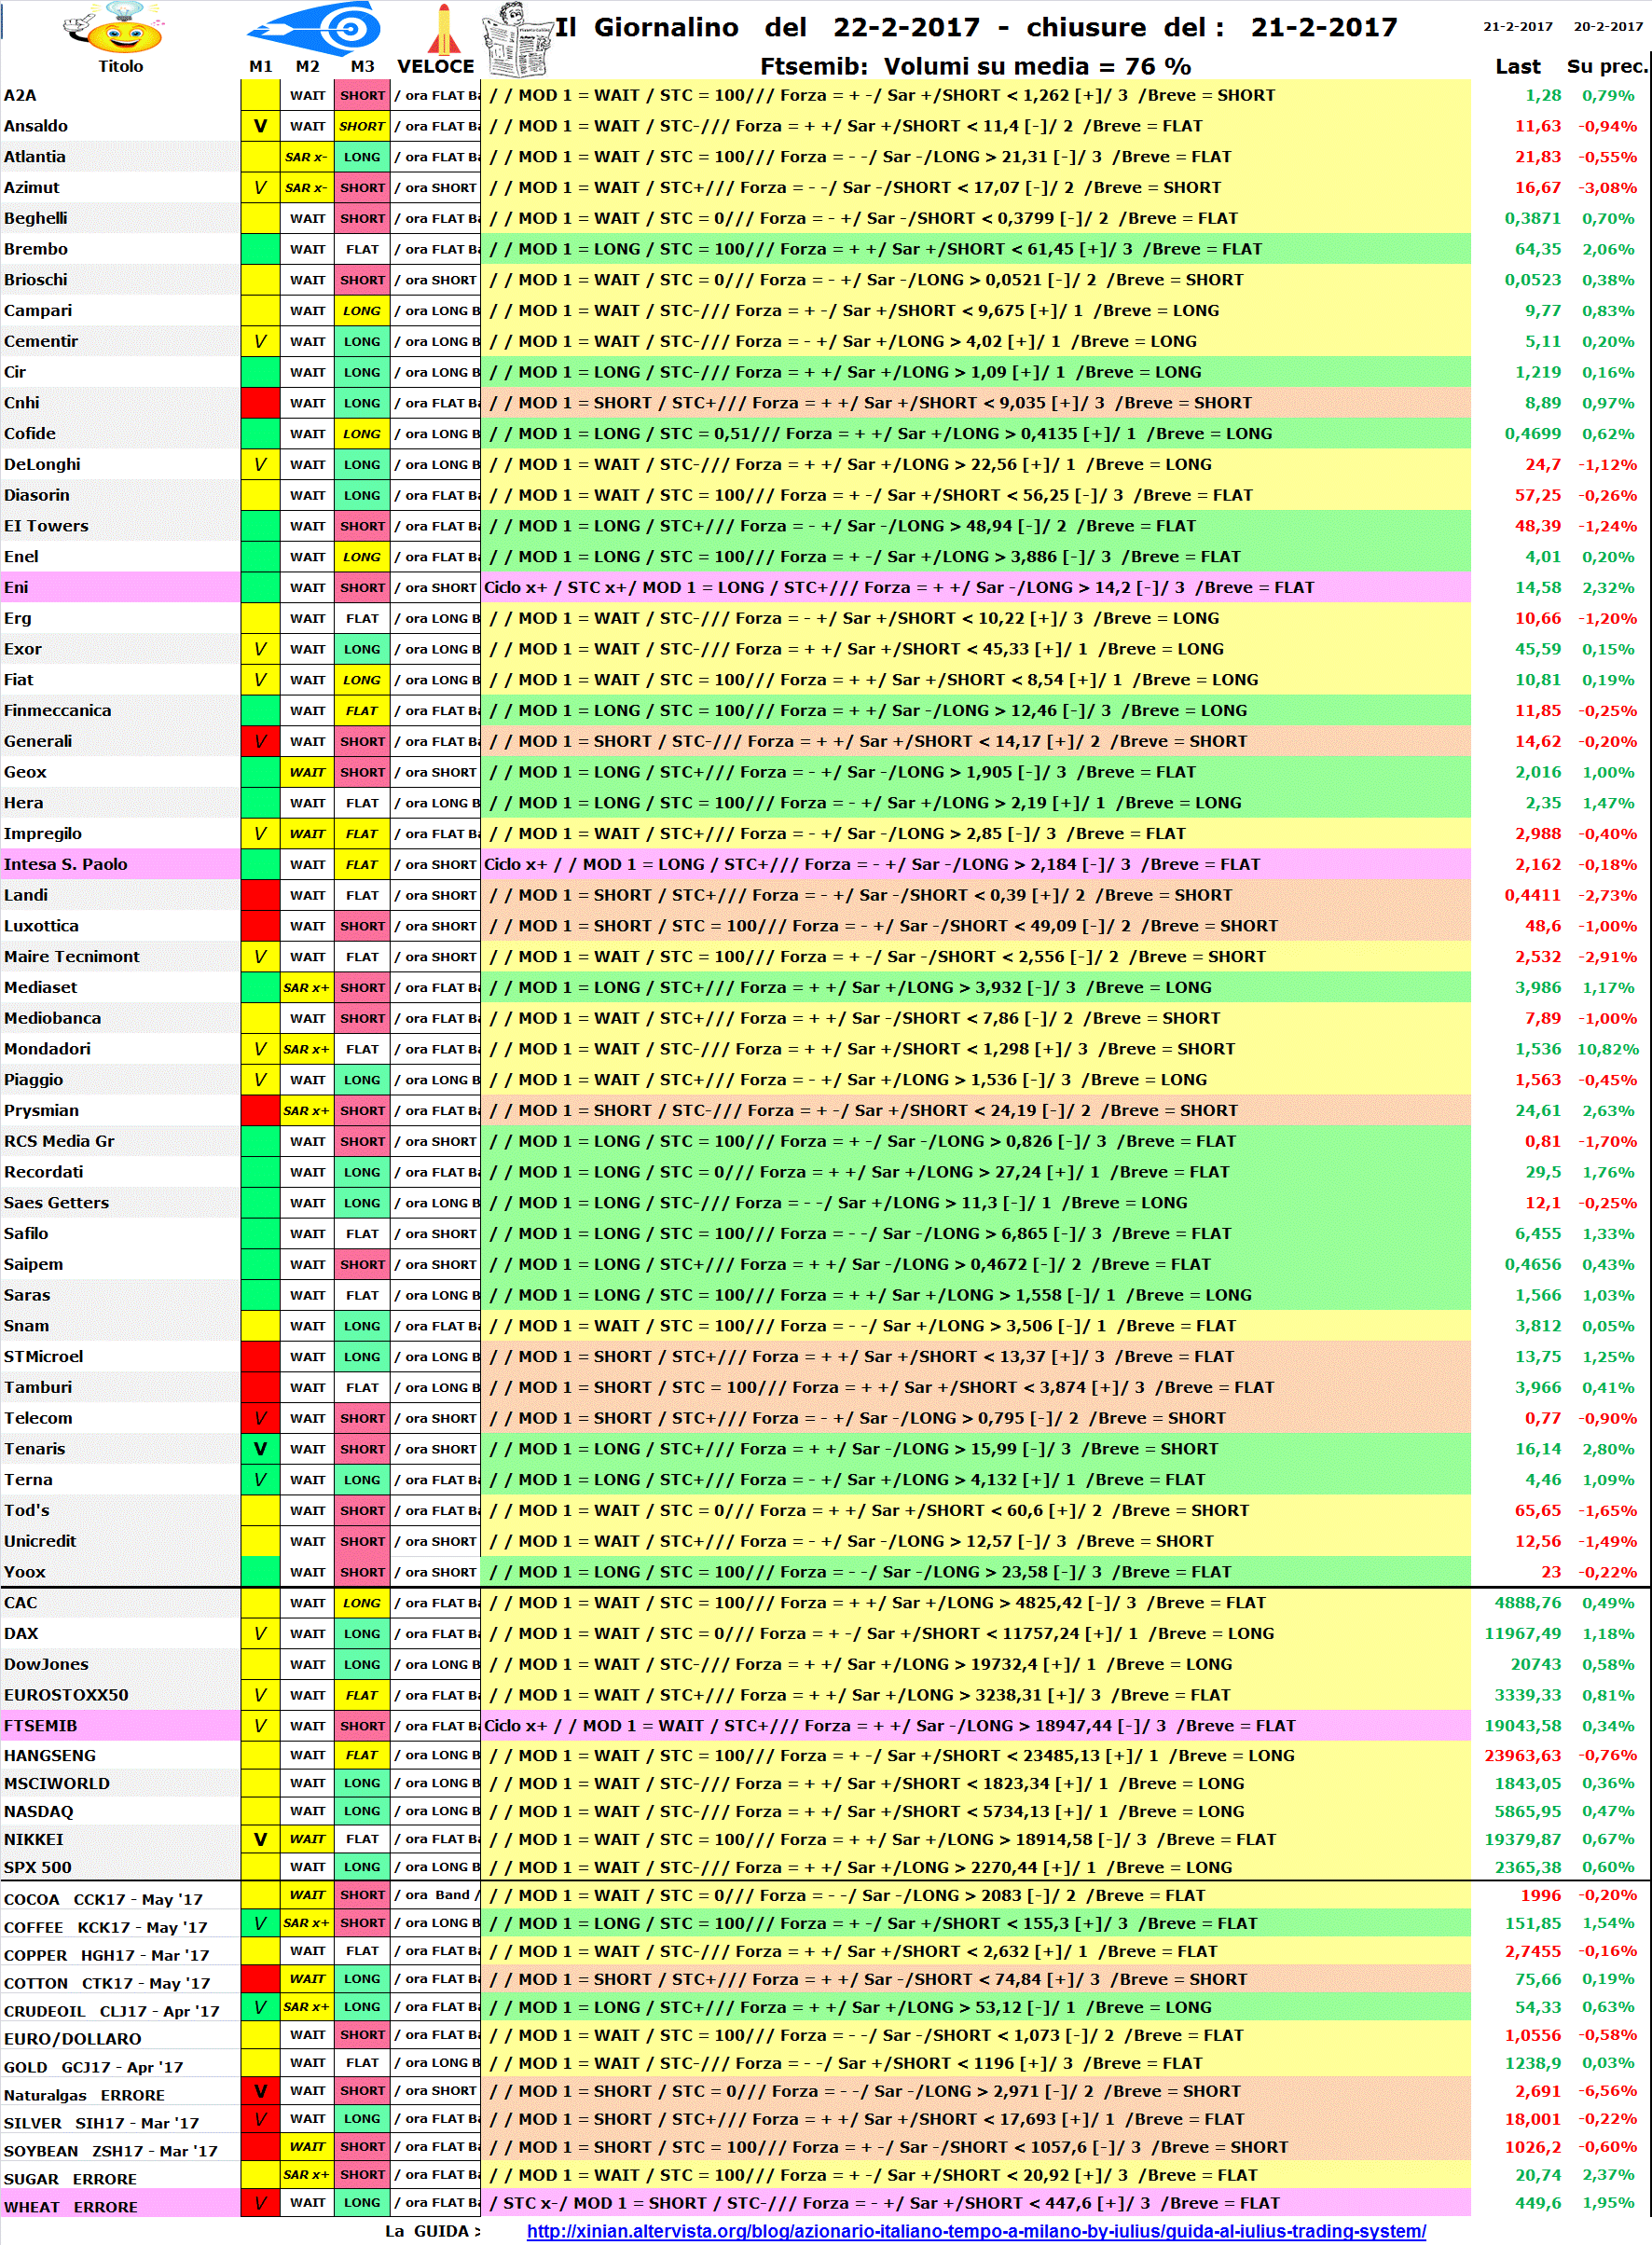Image resolution: width=1652 pixels, height=2245 pixels.
Task: Select the Eni highlighted title cell
Action: click(x=120, y=587)
